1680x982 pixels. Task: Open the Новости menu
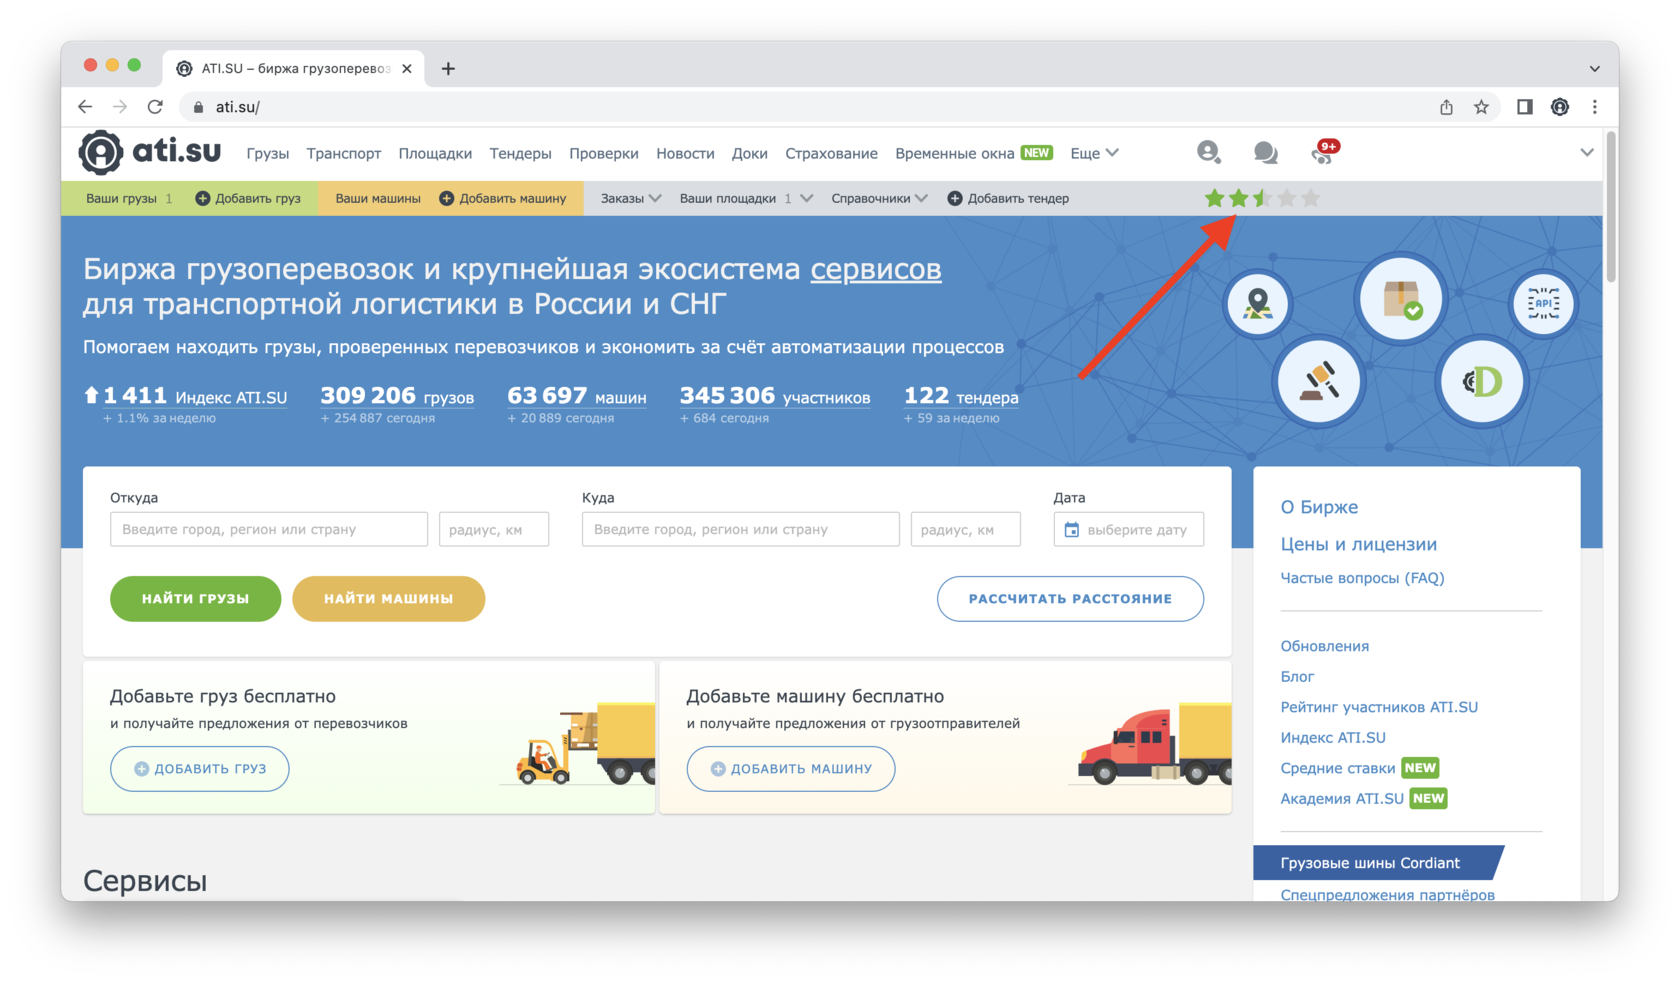tap(685, 153)
